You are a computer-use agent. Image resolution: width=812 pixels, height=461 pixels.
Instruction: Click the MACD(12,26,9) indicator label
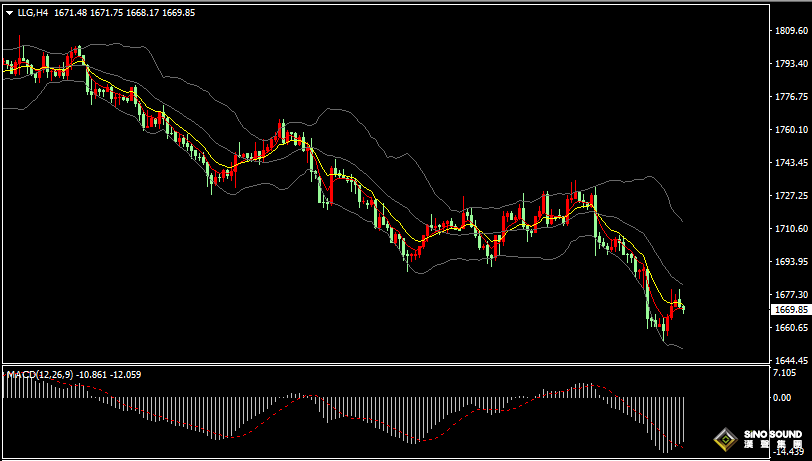(x=40, y=374)
